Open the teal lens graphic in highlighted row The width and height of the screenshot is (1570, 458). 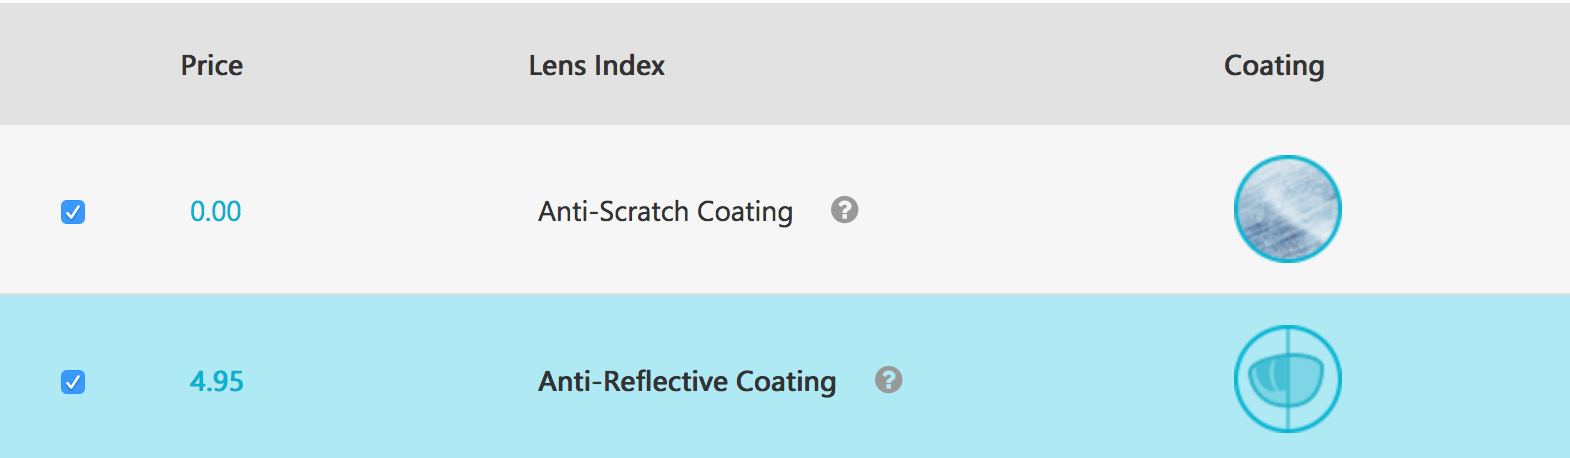click(x=1287, y=379)
